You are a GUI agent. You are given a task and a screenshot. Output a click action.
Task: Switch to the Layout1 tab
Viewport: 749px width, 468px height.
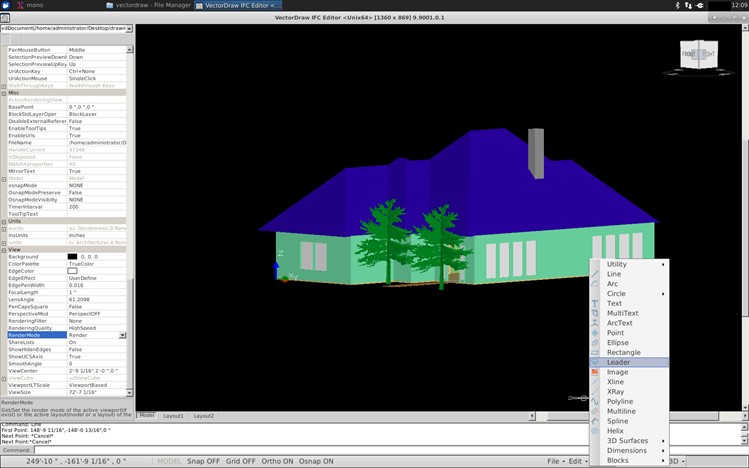coord(173,416)
